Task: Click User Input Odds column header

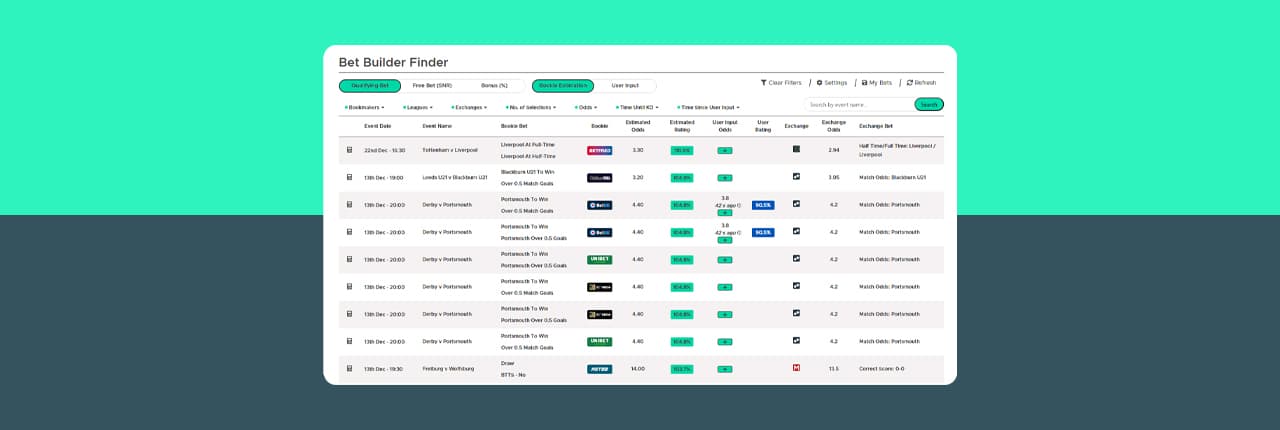Action: (725, 125)
